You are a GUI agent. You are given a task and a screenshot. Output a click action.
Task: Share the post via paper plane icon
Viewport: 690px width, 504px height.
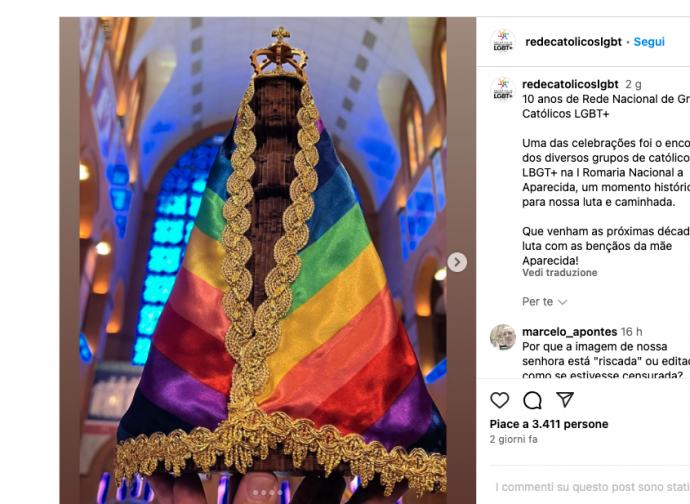565,399
